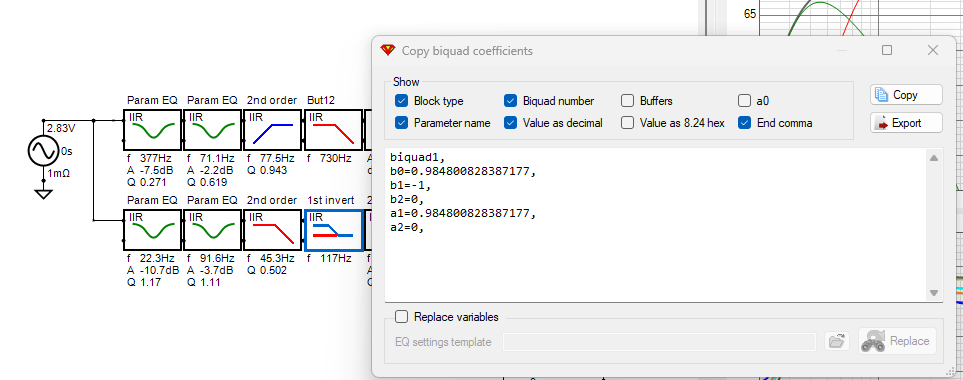Click the Export button

[x=906, y=123]
